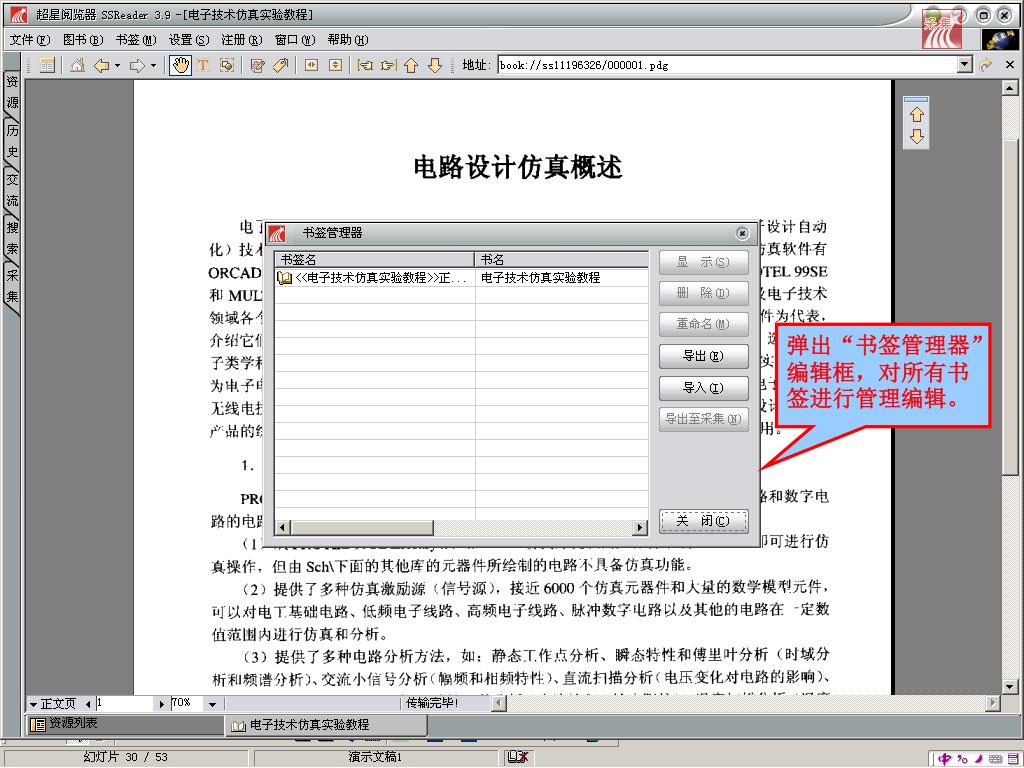Sort by 书签名 column header
Image resolution: width=1024 pixels, height=768 pixels.
[374, 259]
